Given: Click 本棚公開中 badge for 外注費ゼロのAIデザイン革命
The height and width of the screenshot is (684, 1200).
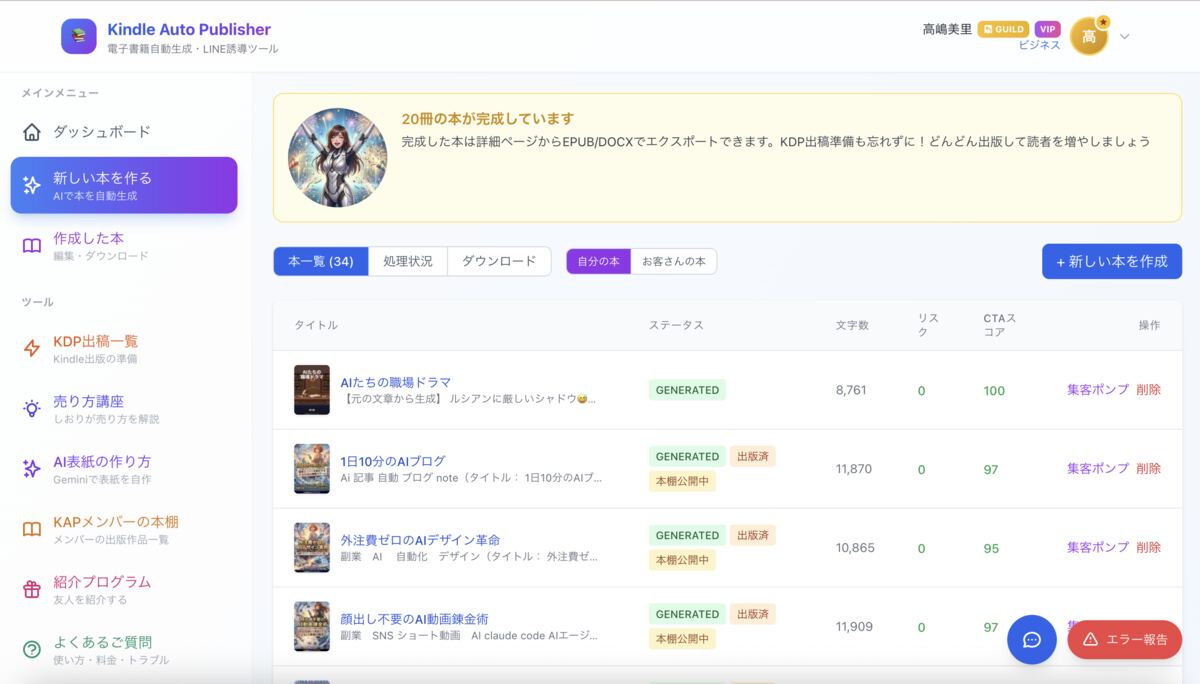Looking at the screenshot, I should (x=682, y=560).
